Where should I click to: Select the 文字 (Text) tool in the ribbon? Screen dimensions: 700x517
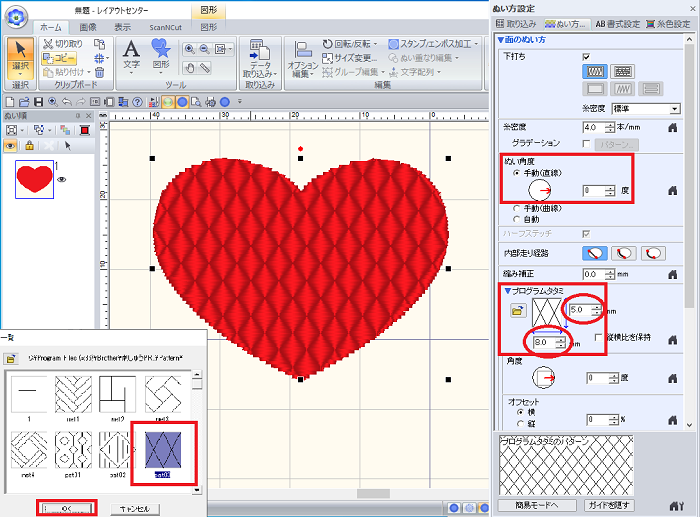[x=131, y=54]
